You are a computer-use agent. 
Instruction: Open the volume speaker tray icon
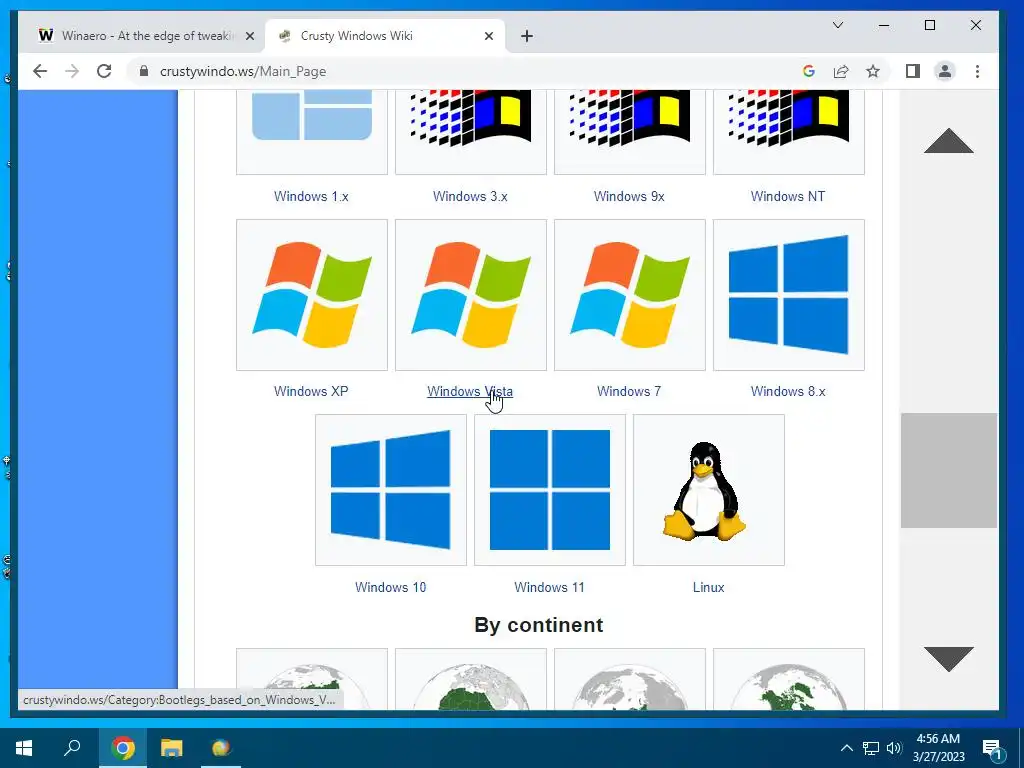[894, 748]
